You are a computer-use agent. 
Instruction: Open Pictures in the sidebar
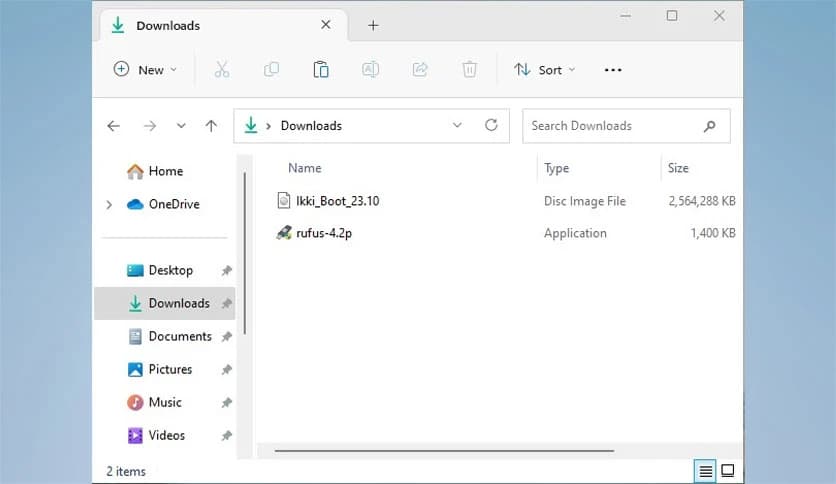click(159, 369)
